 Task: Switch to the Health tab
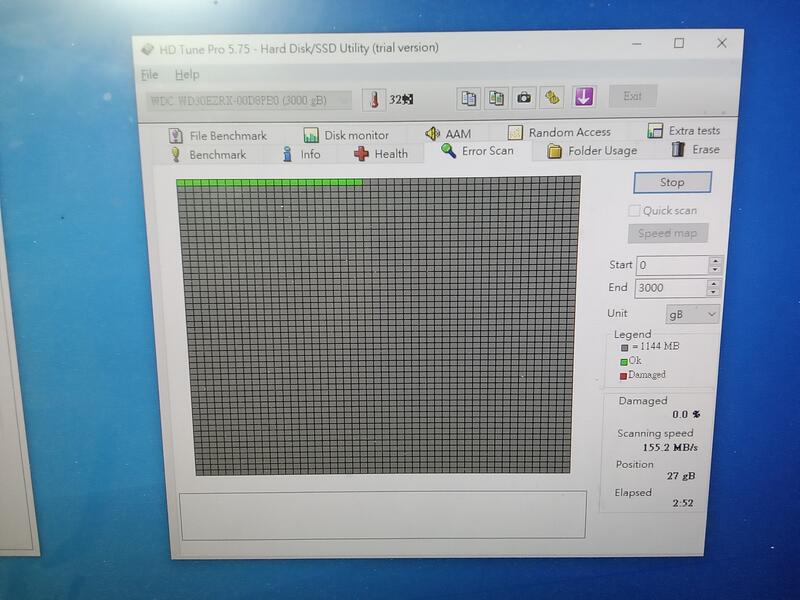point(380,154)
